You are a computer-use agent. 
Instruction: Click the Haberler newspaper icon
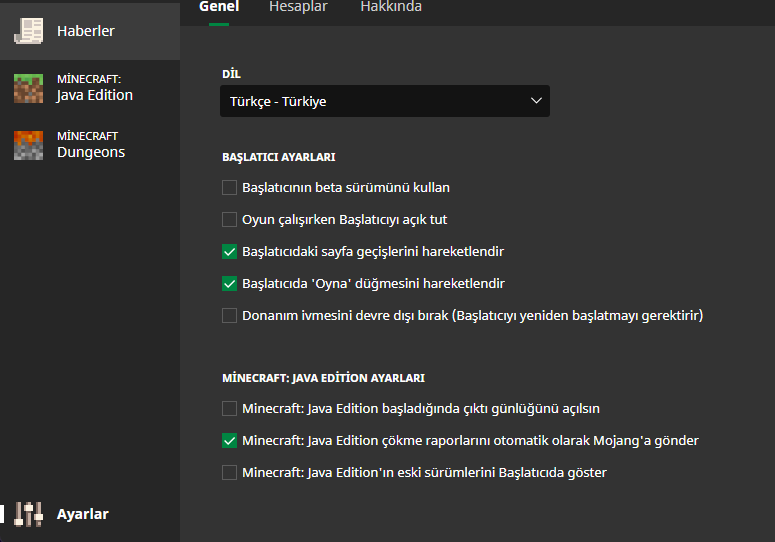28,31
